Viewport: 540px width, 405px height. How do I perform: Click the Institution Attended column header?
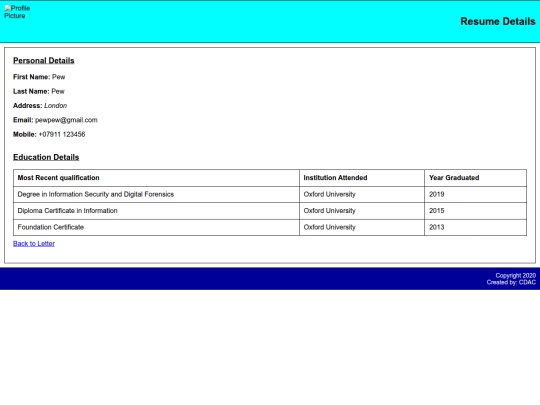[x=362, y=178]
